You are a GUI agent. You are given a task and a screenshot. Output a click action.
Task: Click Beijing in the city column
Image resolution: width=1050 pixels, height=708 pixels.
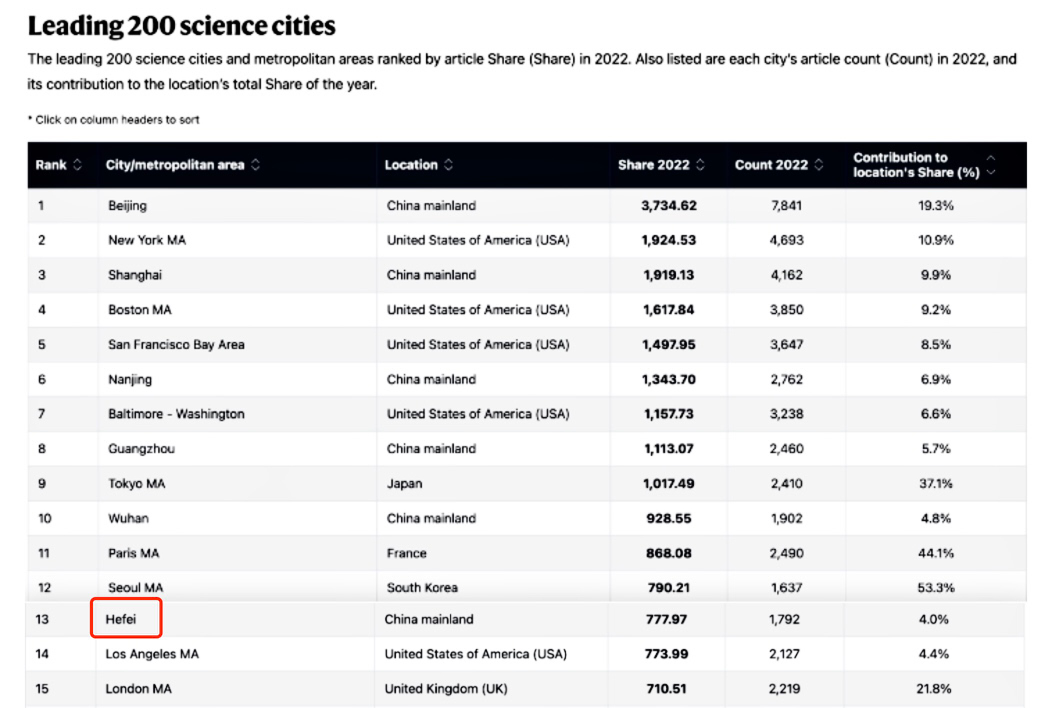tap(127, 205)
